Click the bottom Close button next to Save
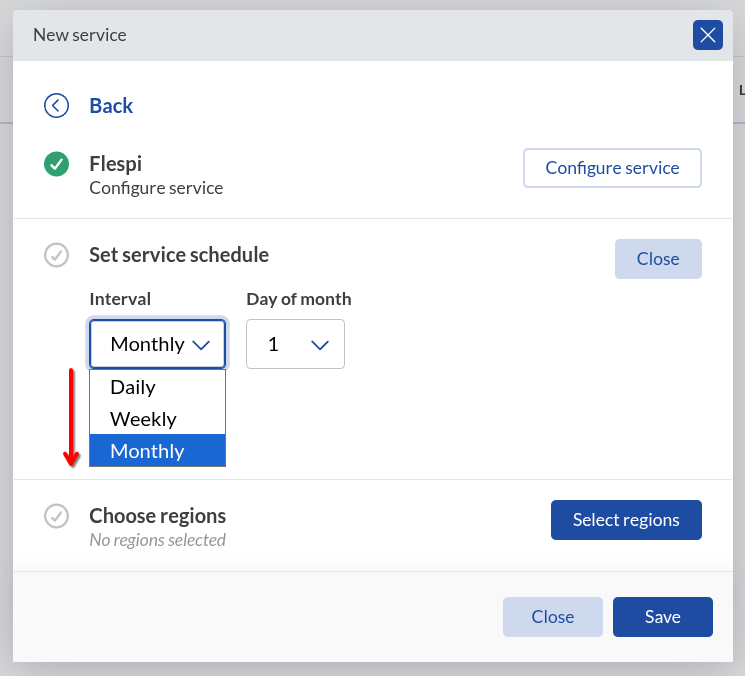 [x=552, y=617]
